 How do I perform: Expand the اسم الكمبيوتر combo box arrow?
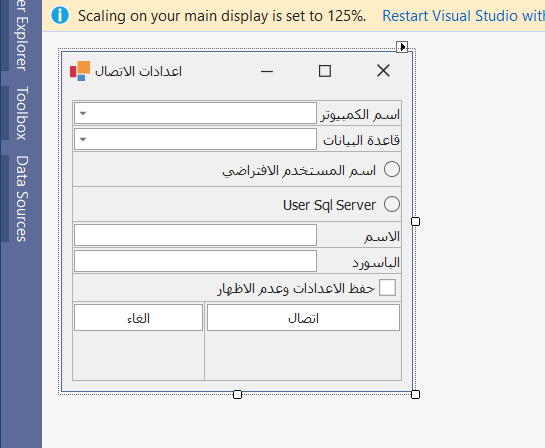83,113
